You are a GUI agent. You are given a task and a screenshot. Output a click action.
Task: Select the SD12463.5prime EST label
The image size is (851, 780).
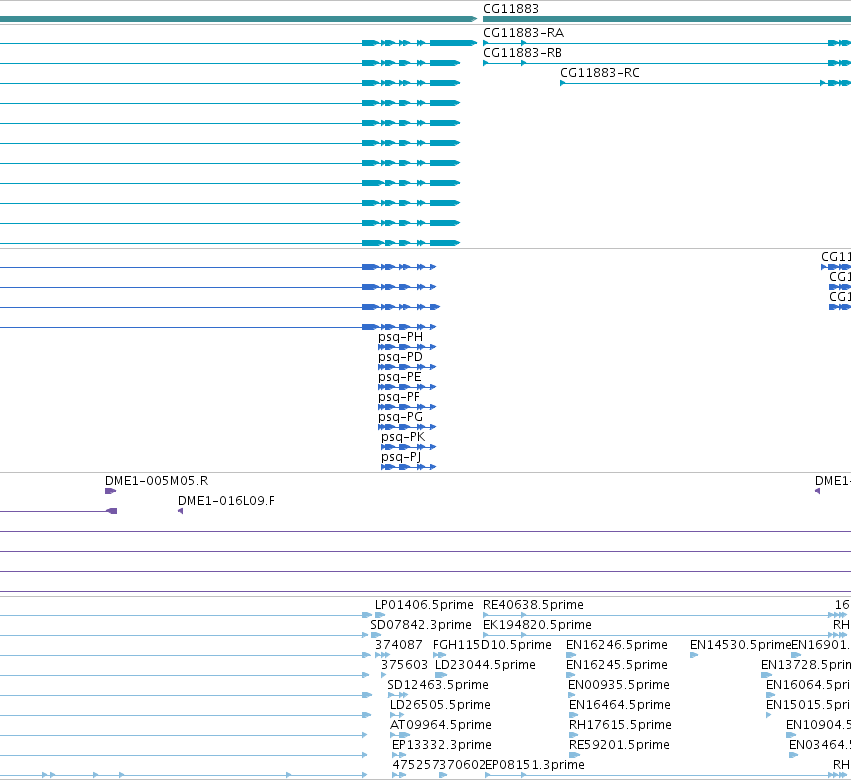pos(438,685)
